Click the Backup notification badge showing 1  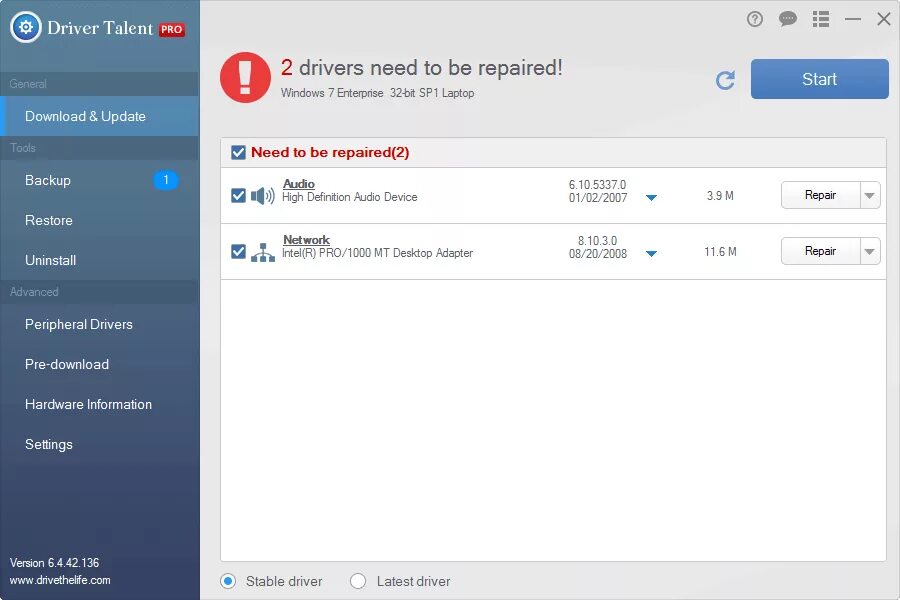166,180
